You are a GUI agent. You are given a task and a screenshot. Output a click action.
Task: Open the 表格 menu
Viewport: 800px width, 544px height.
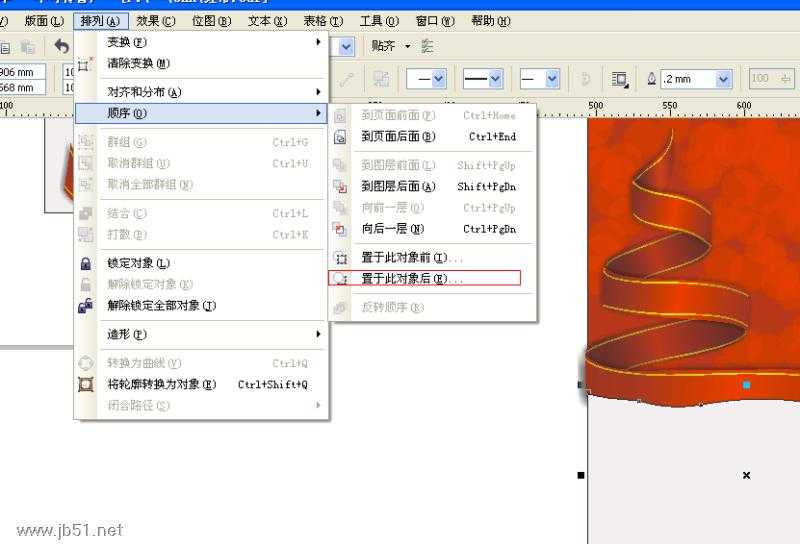tap(323, 21)
